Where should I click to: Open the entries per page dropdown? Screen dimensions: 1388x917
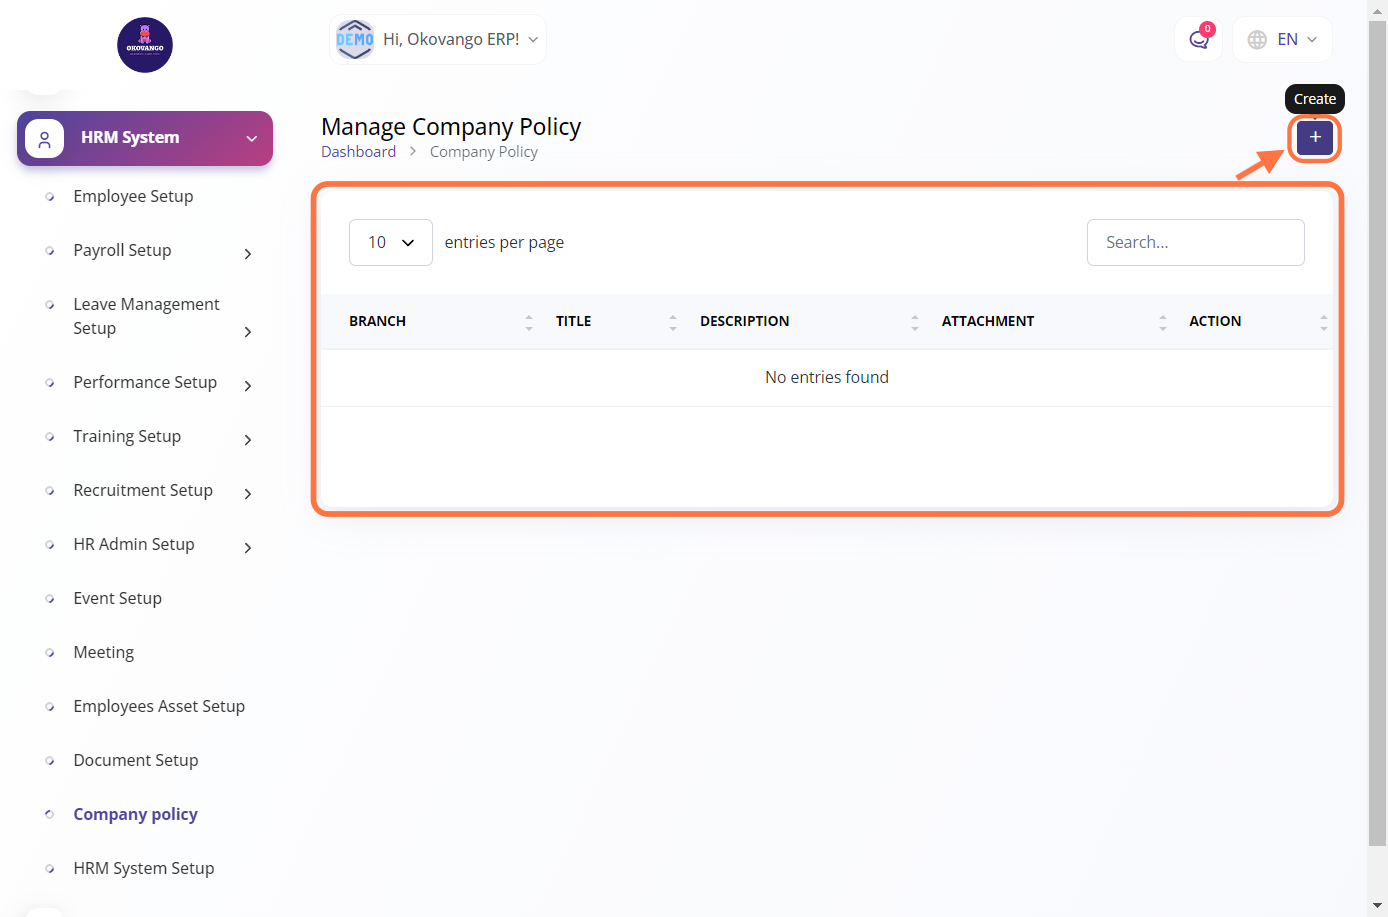390,243
